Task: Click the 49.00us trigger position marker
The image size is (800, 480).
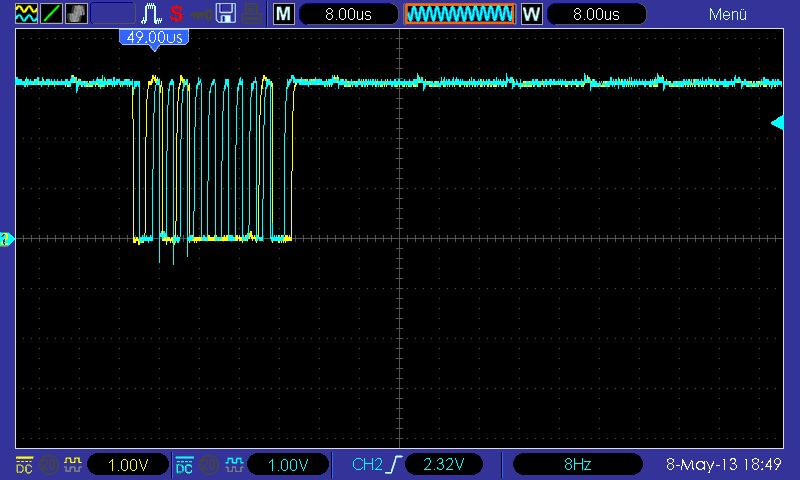Action: 154,37
